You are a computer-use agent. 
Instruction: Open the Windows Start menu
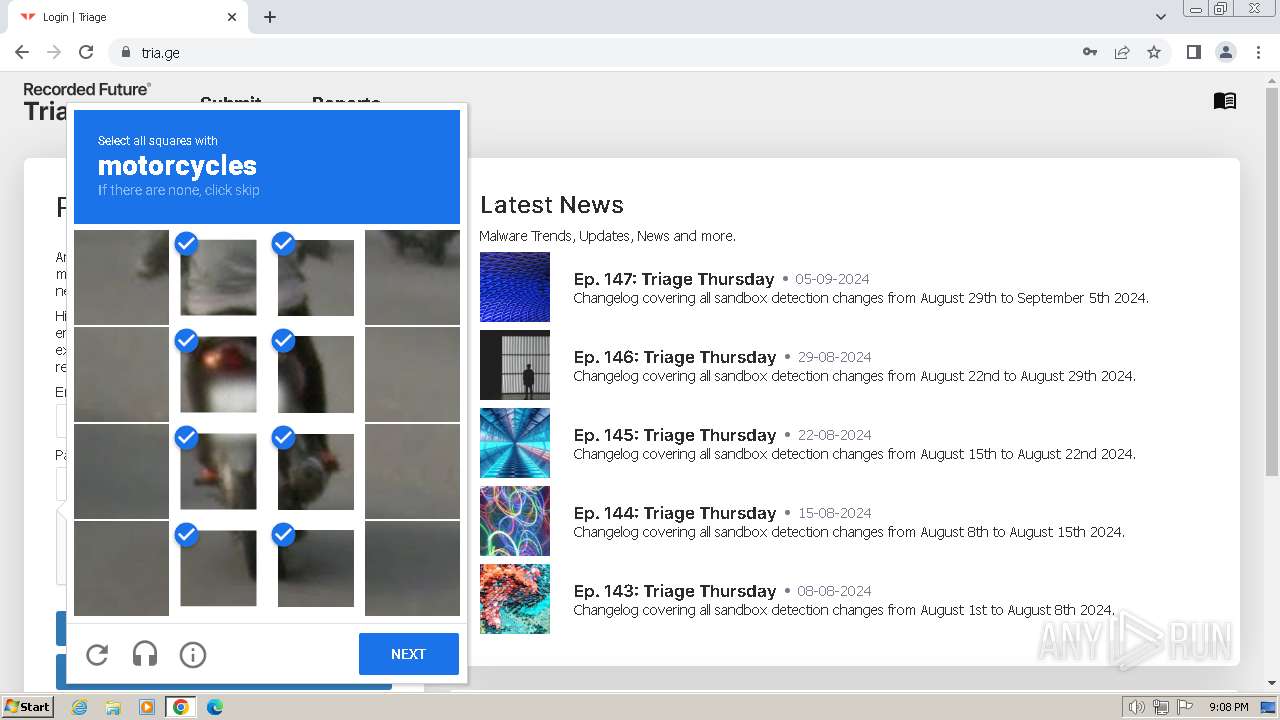coord(27,707)
